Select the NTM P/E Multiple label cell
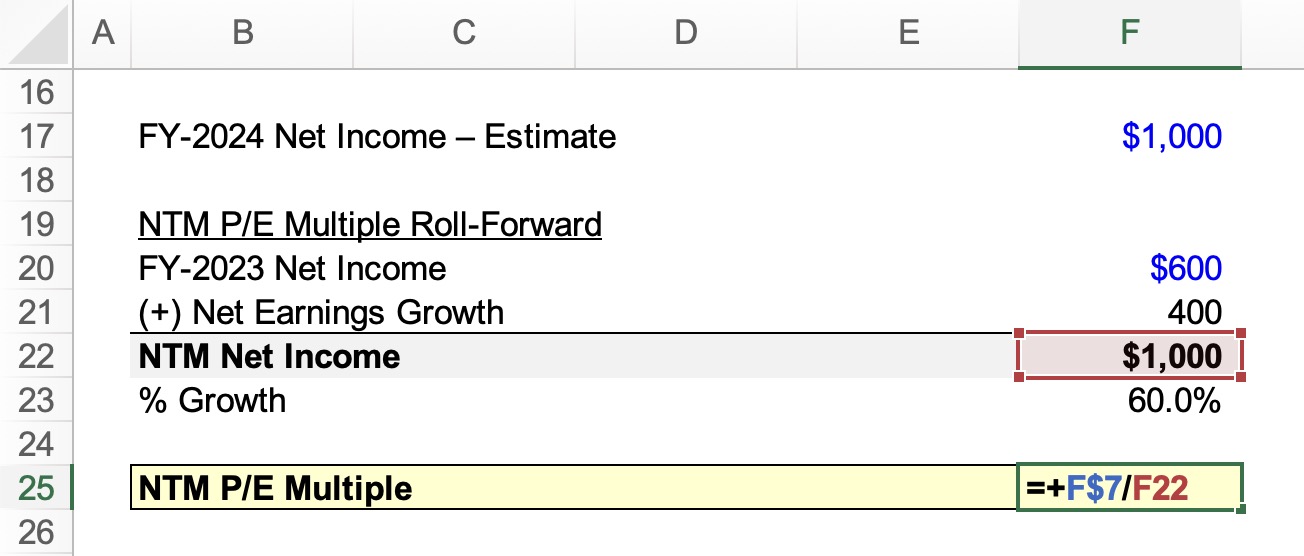This screenshot has width=1304, height=556. 574,488
